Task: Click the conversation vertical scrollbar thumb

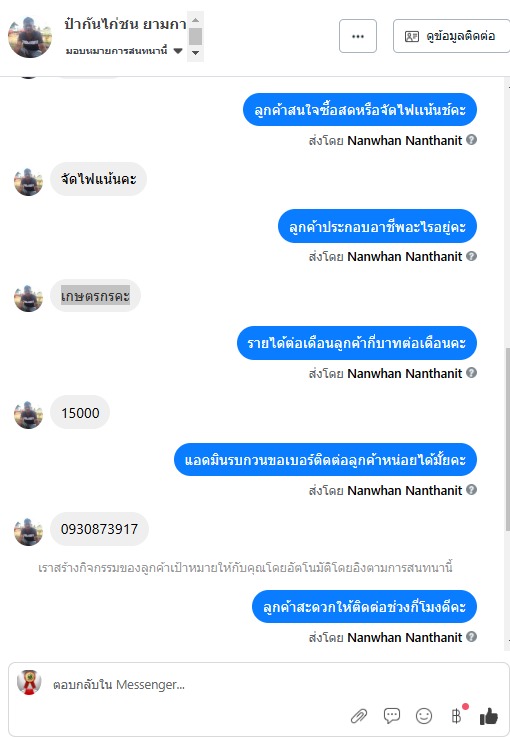Action: point(508,439)
